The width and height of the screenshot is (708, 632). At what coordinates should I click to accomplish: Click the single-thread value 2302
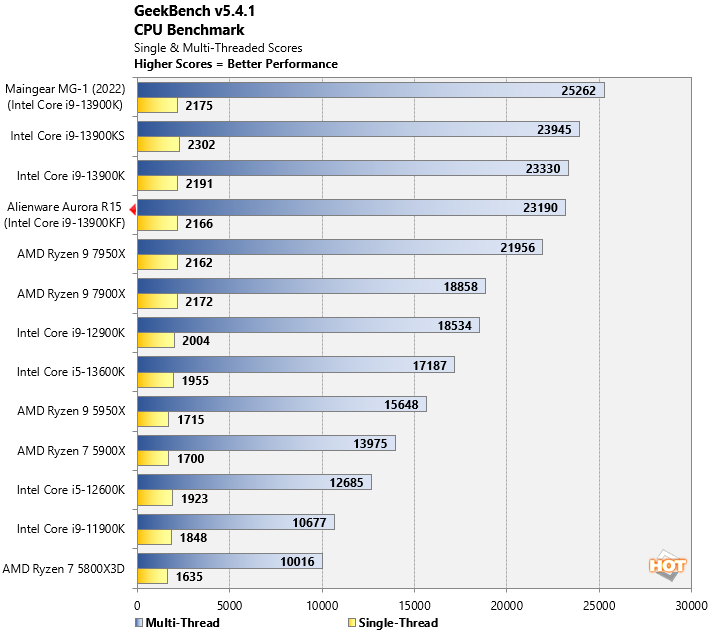point(201,144)
